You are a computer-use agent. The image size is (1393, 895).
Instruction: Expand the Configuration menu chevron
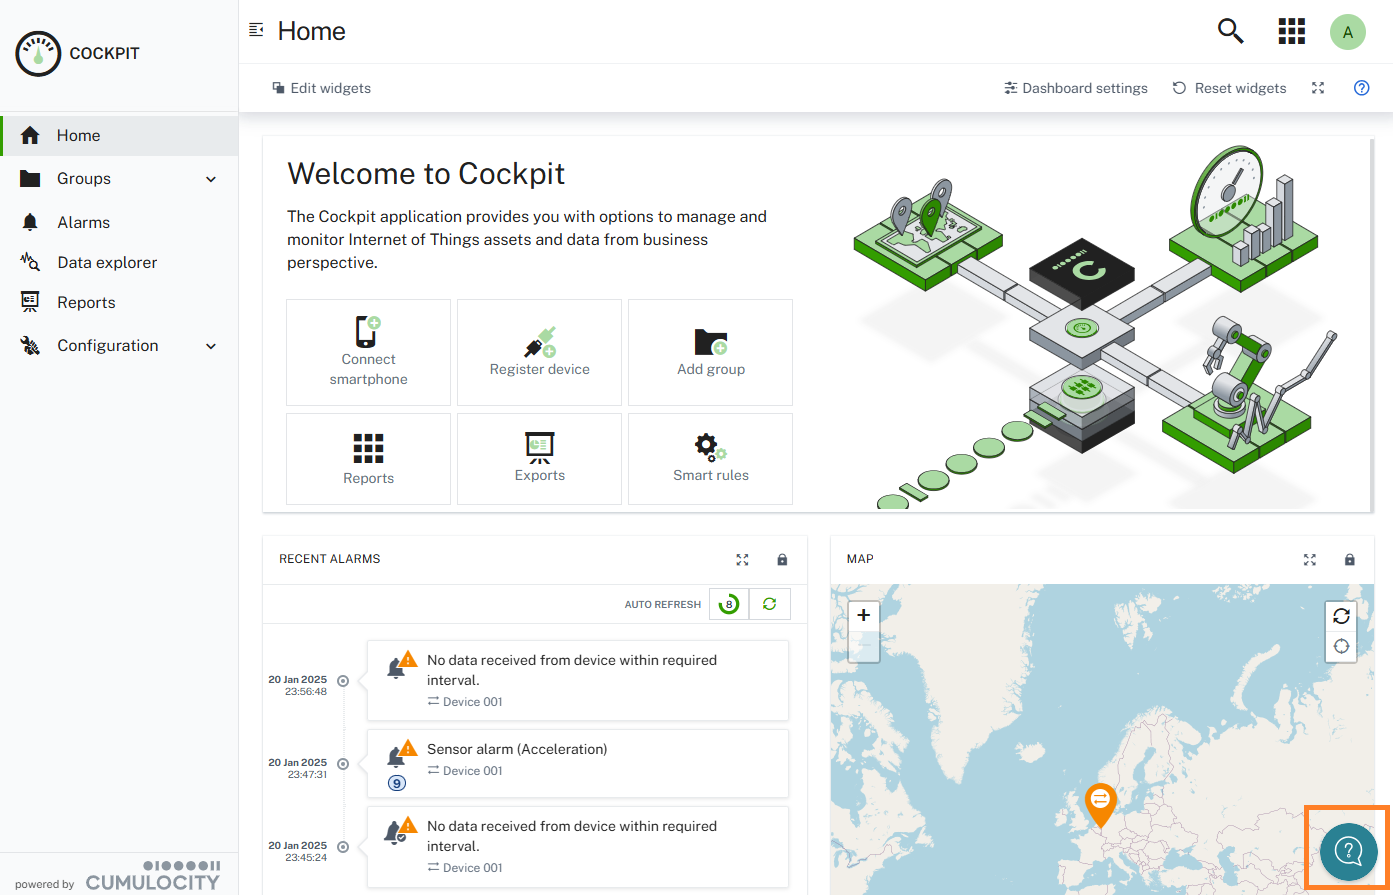click(211, 346)
